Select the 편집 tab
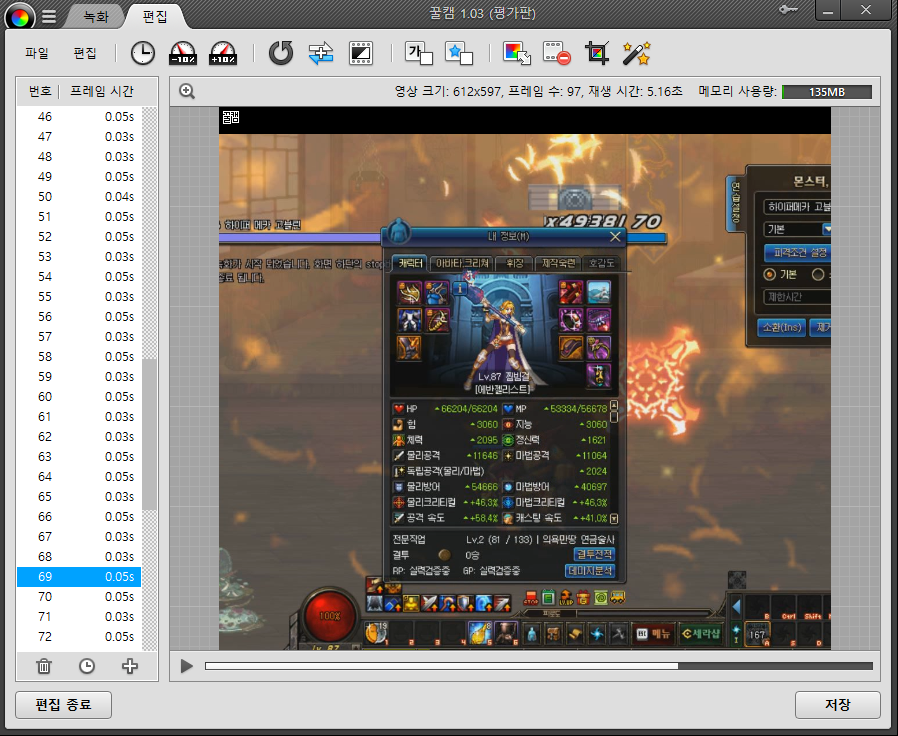The height and width of the screenshot is (736, 898). tap(155, 17)
